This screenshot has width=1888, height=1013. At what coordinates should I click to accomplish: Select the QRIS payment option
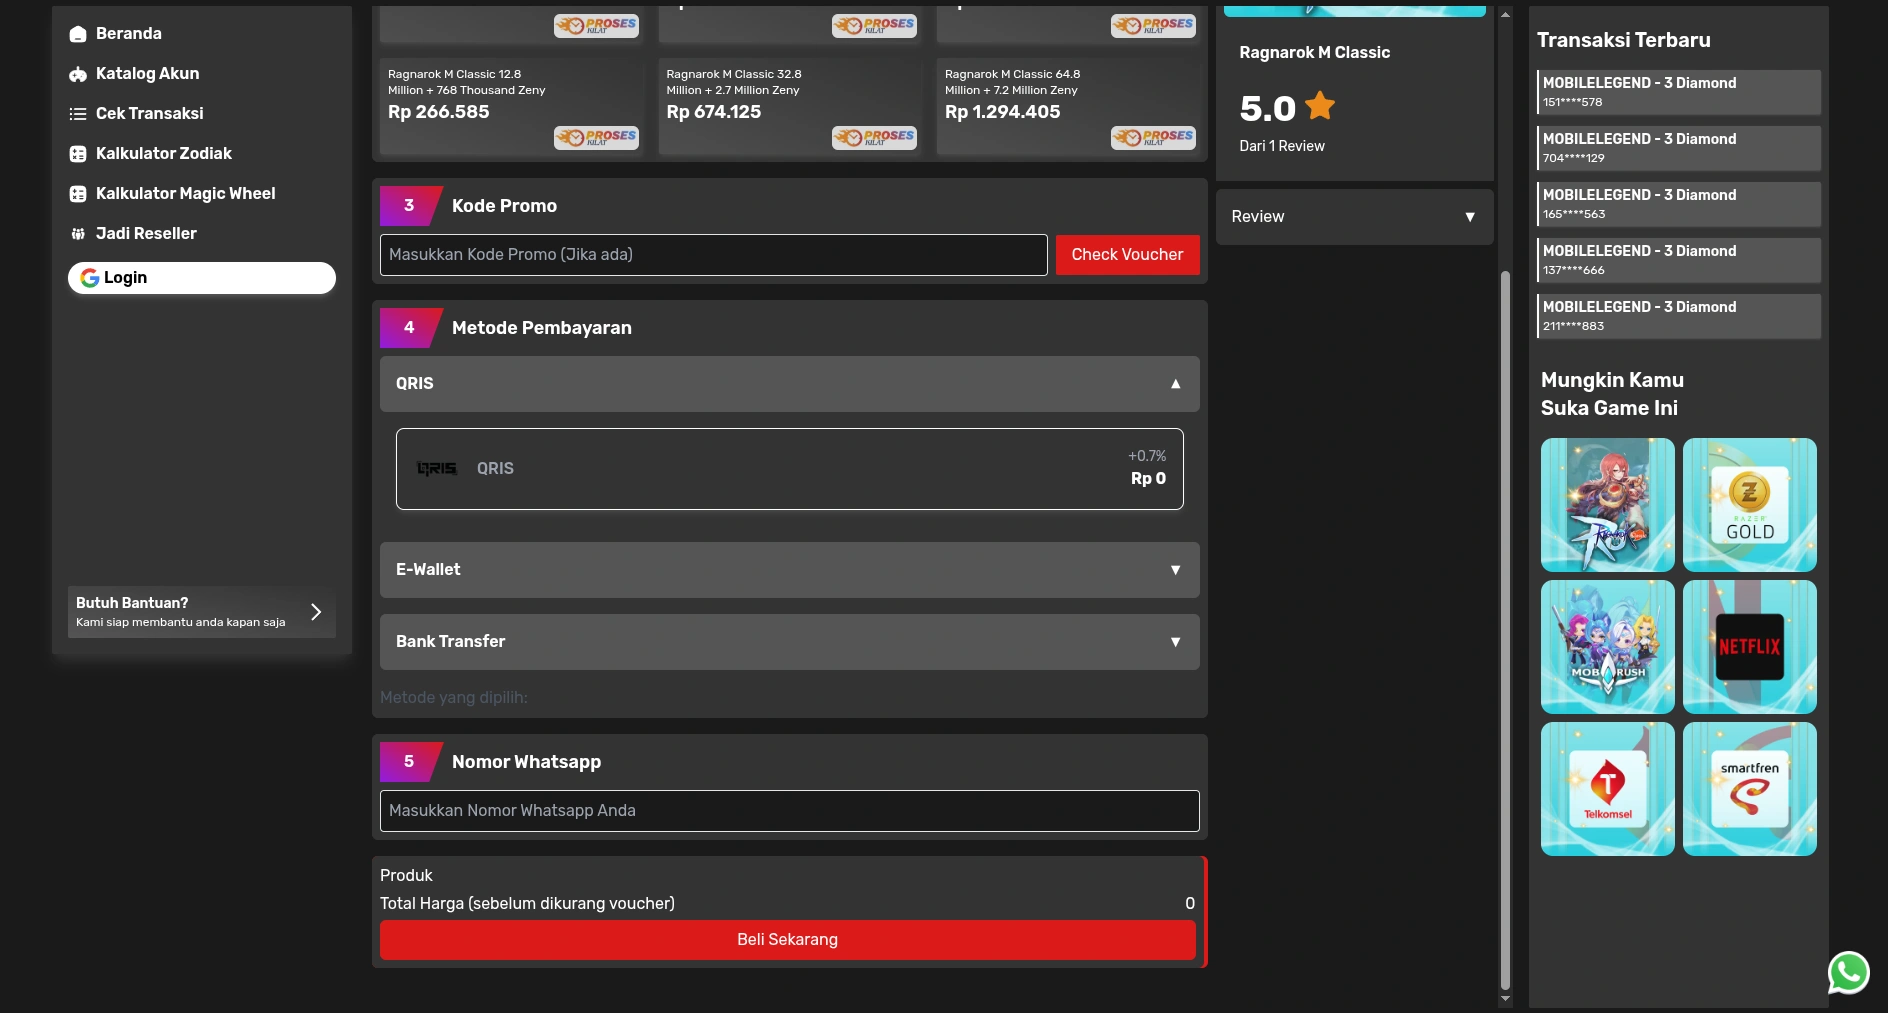point(789,469)
